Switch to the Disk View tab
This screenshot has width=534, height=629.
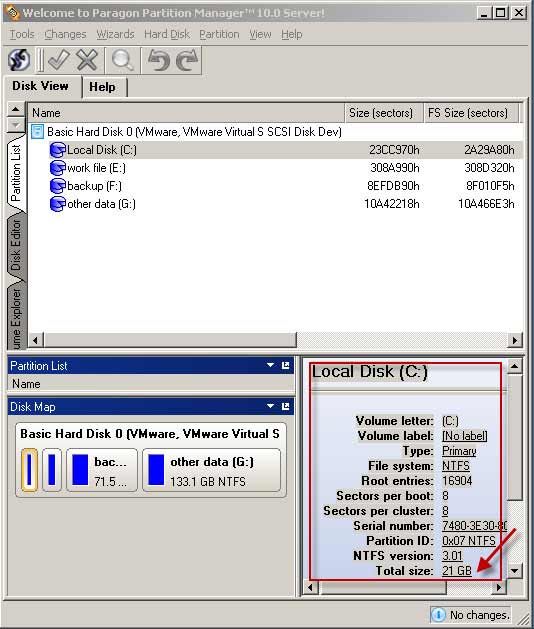point(41,86)
